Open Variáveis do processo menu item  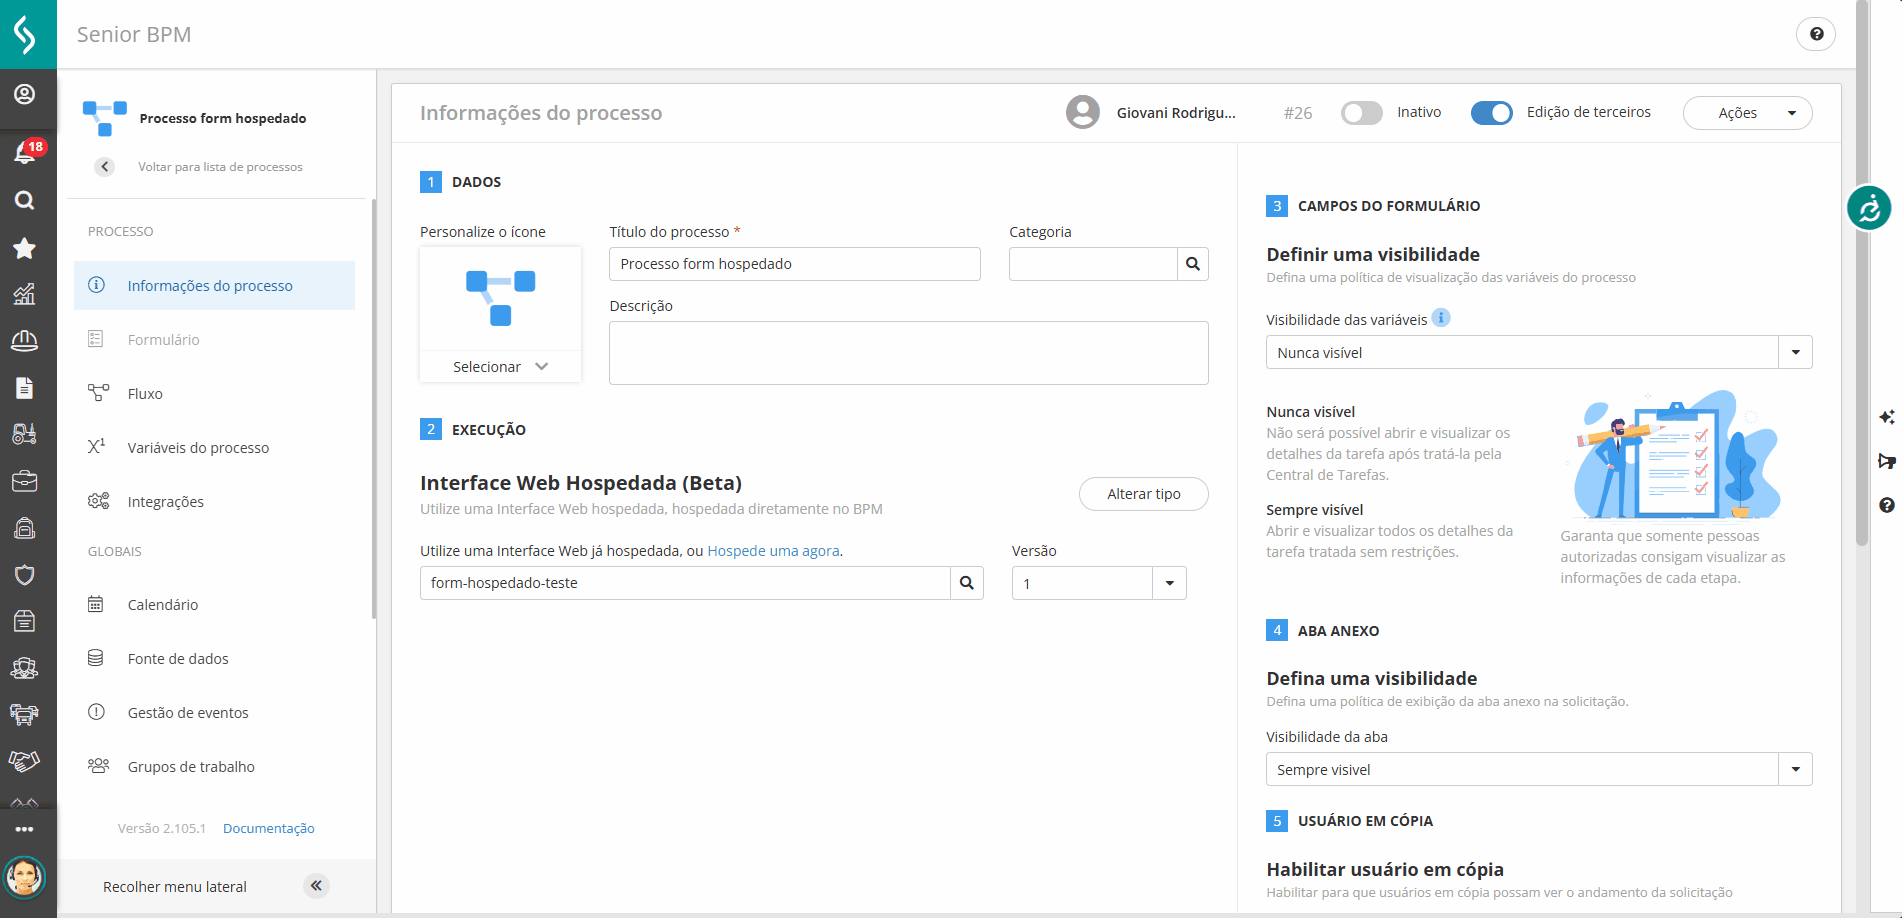coord(214,448)
